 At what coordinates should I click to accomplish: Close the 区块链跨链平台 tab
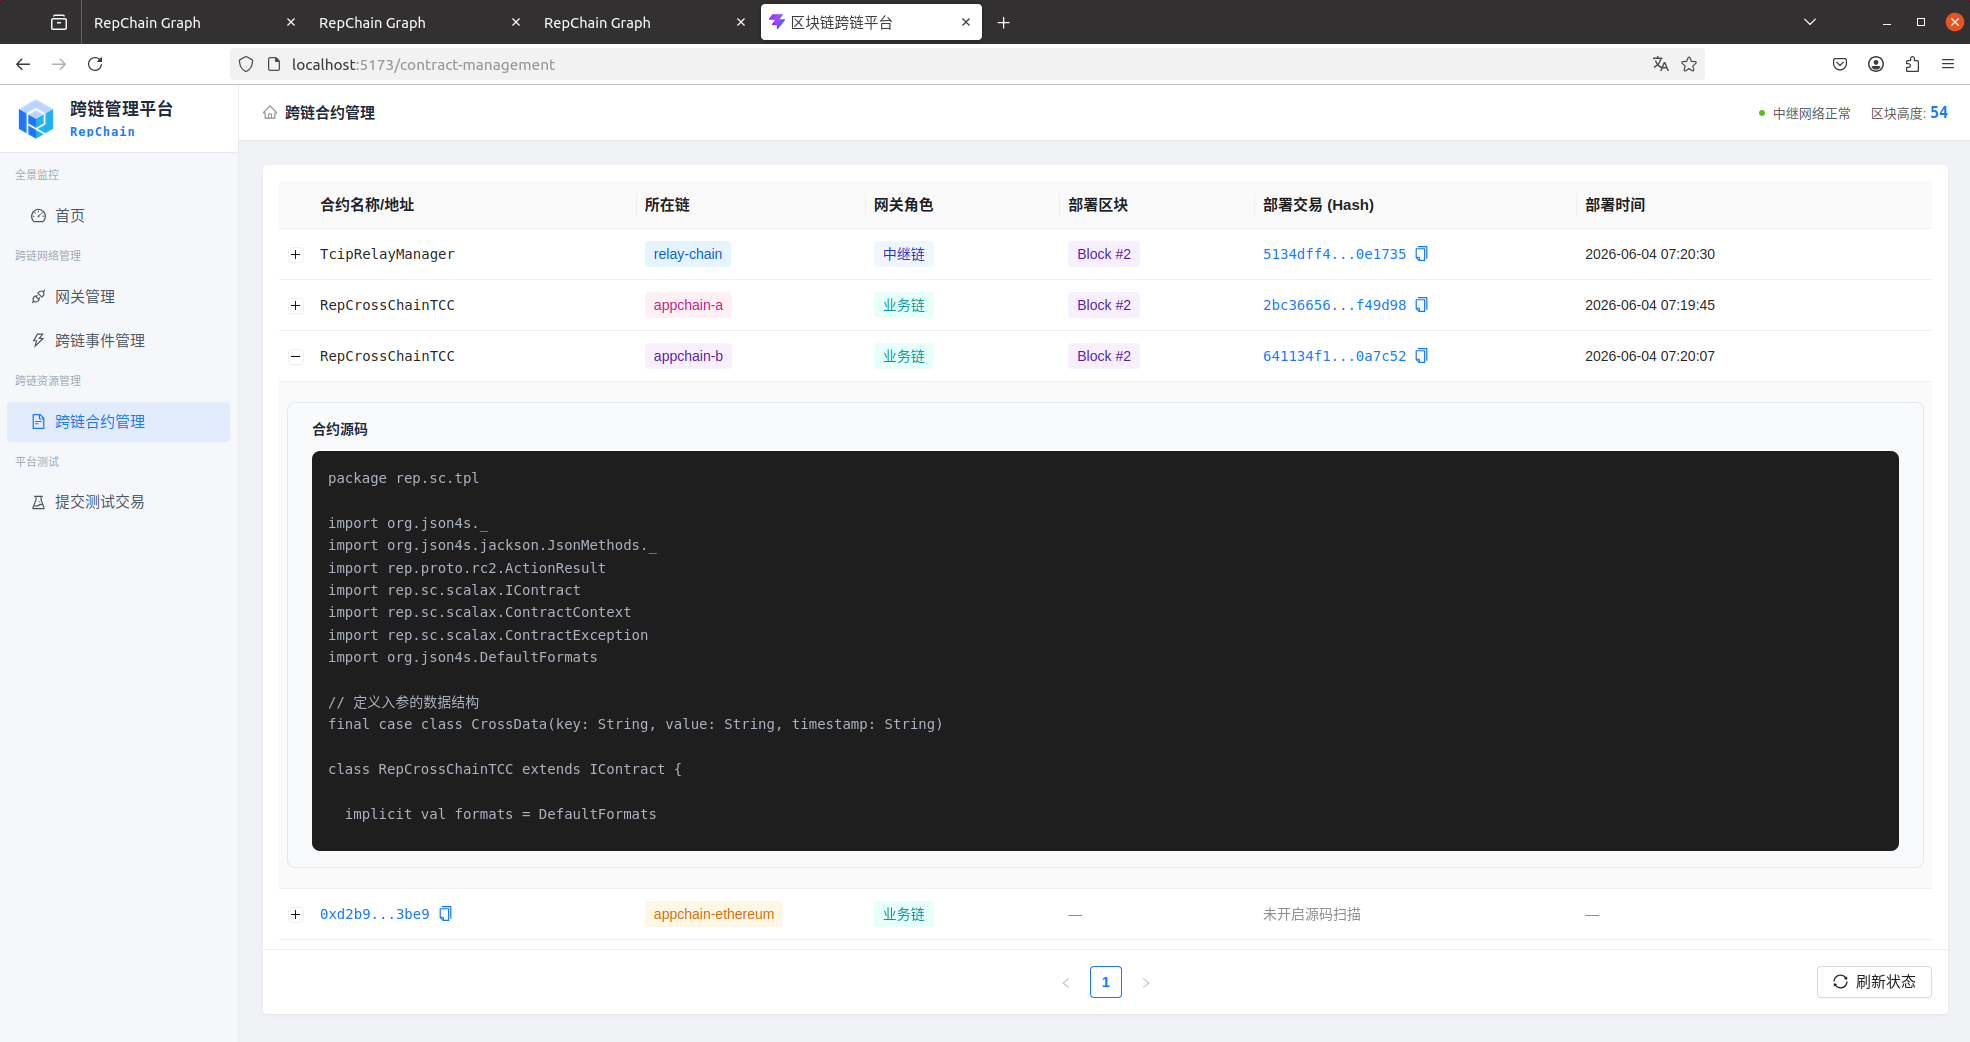966,22
